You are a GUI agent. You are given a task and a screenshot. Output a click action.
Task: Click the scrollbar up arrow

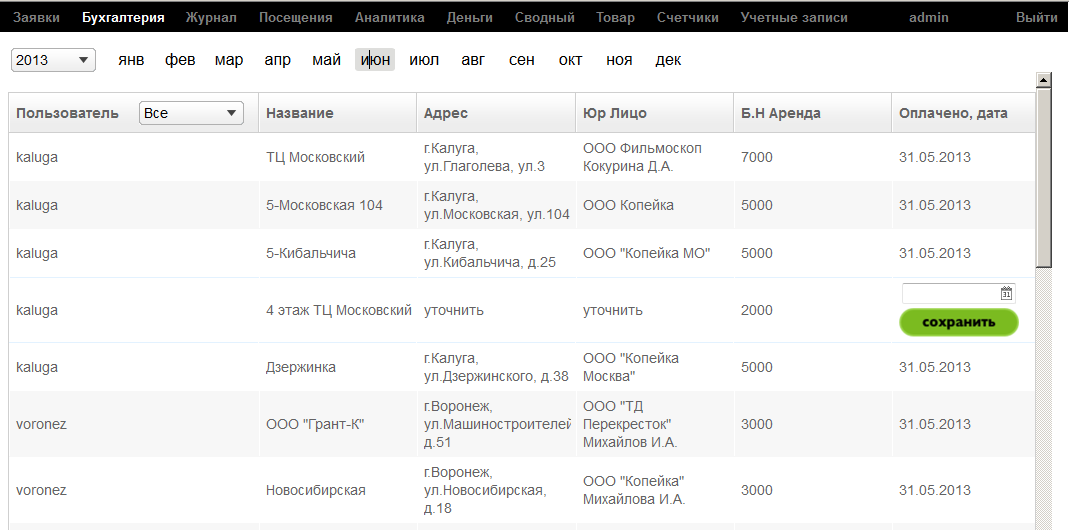click(x=1043, y=80)
